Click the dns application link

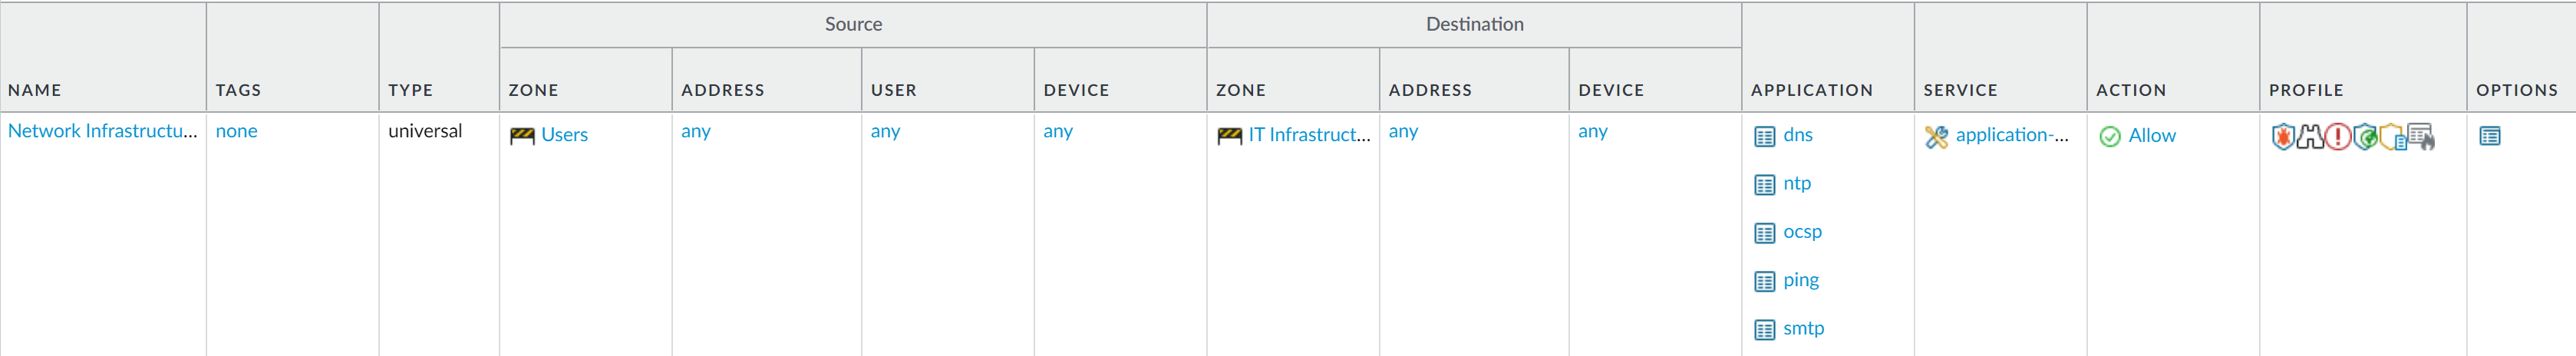pyautogui.click(x=1797, y=135)
